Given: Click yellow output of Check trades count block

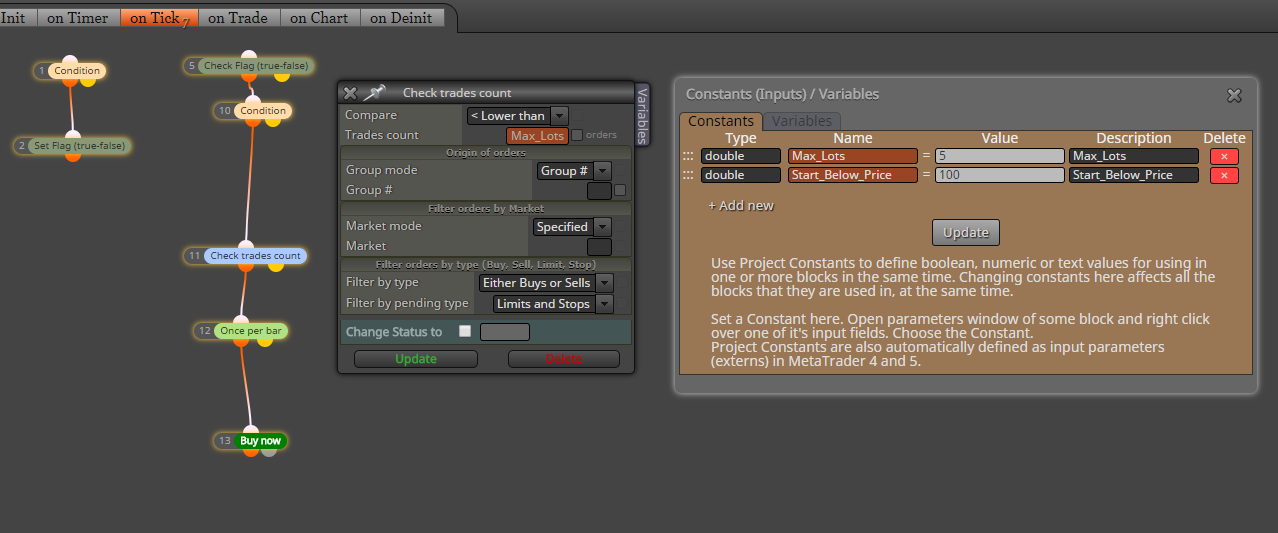Looking at the screenshot, I should (x=274, y=266).
